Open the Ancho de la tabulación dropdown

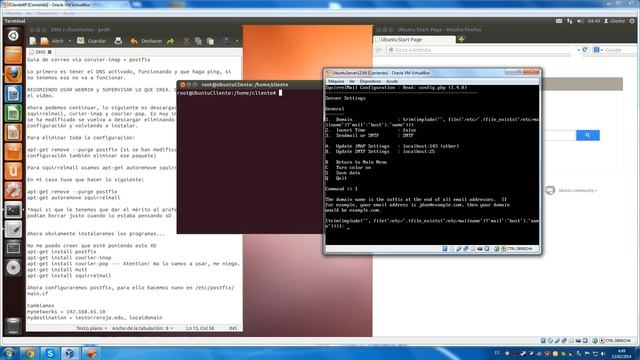click(142, 328)
